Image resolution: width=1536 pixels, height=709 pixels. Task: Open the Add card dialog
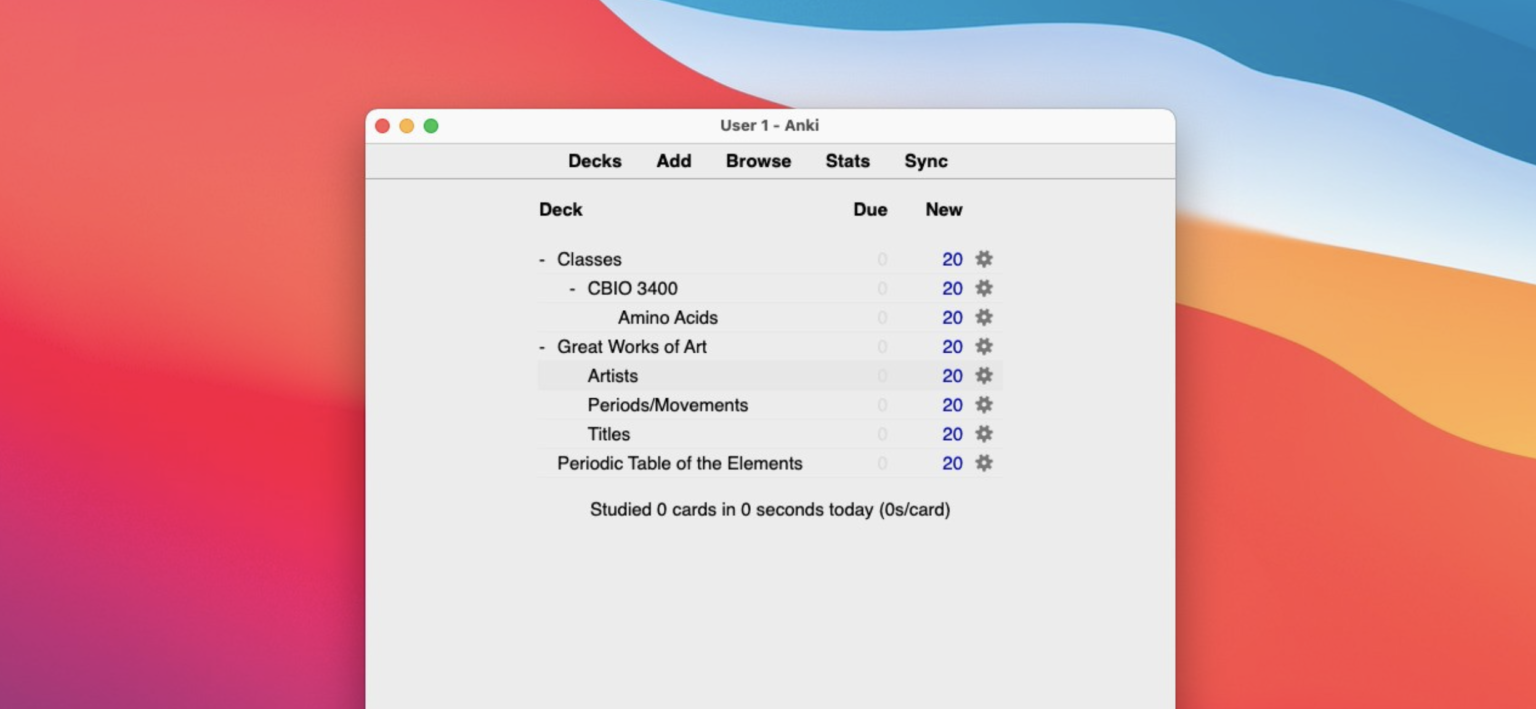[673, 161]
